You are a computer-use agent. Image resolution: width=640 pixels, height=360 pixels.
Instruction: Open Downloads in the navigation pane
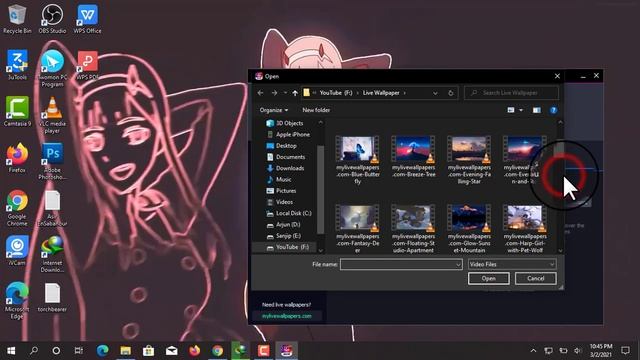click(x=290, y=168)
